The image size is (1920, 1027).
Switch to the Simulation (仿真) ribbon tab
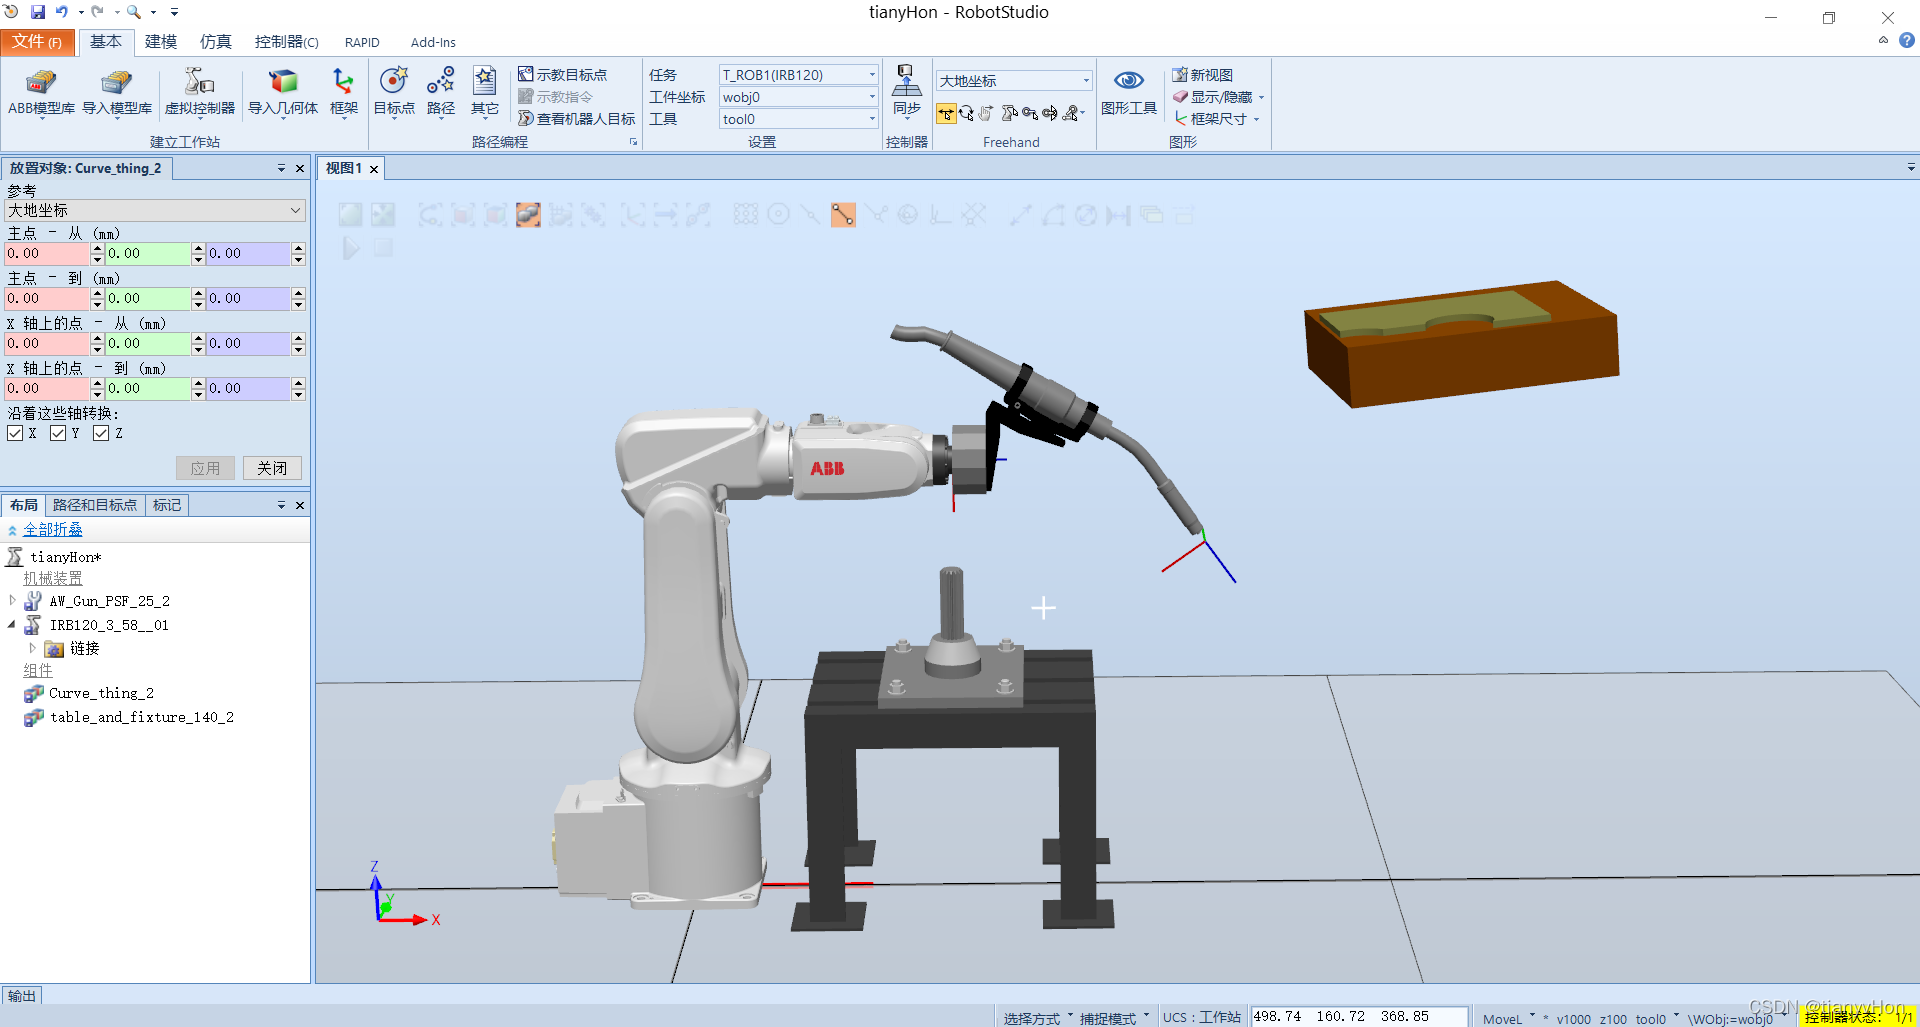click(215, 41)
